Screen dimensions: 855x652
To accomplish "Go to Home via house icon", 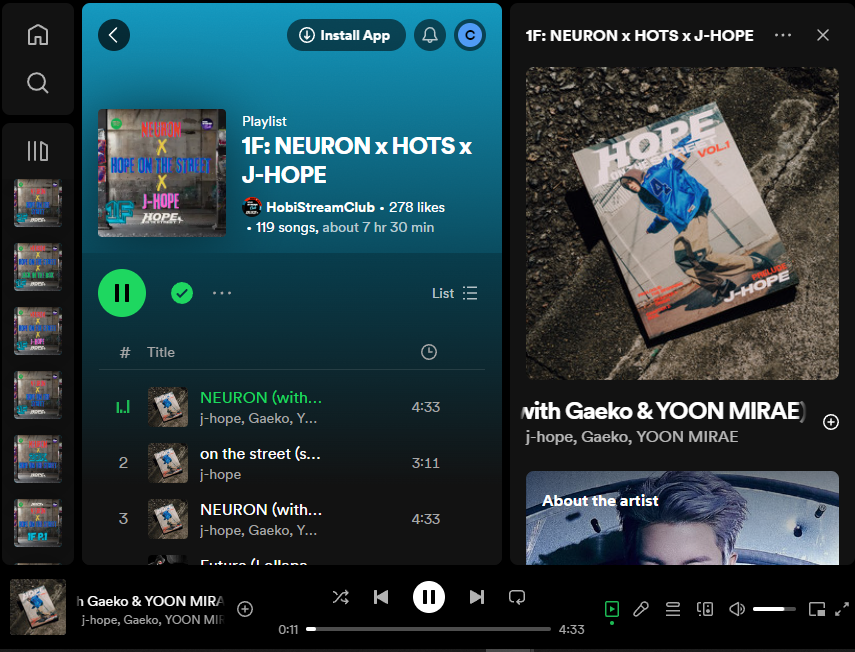I will pyautogui.click(x=38, y=35).
